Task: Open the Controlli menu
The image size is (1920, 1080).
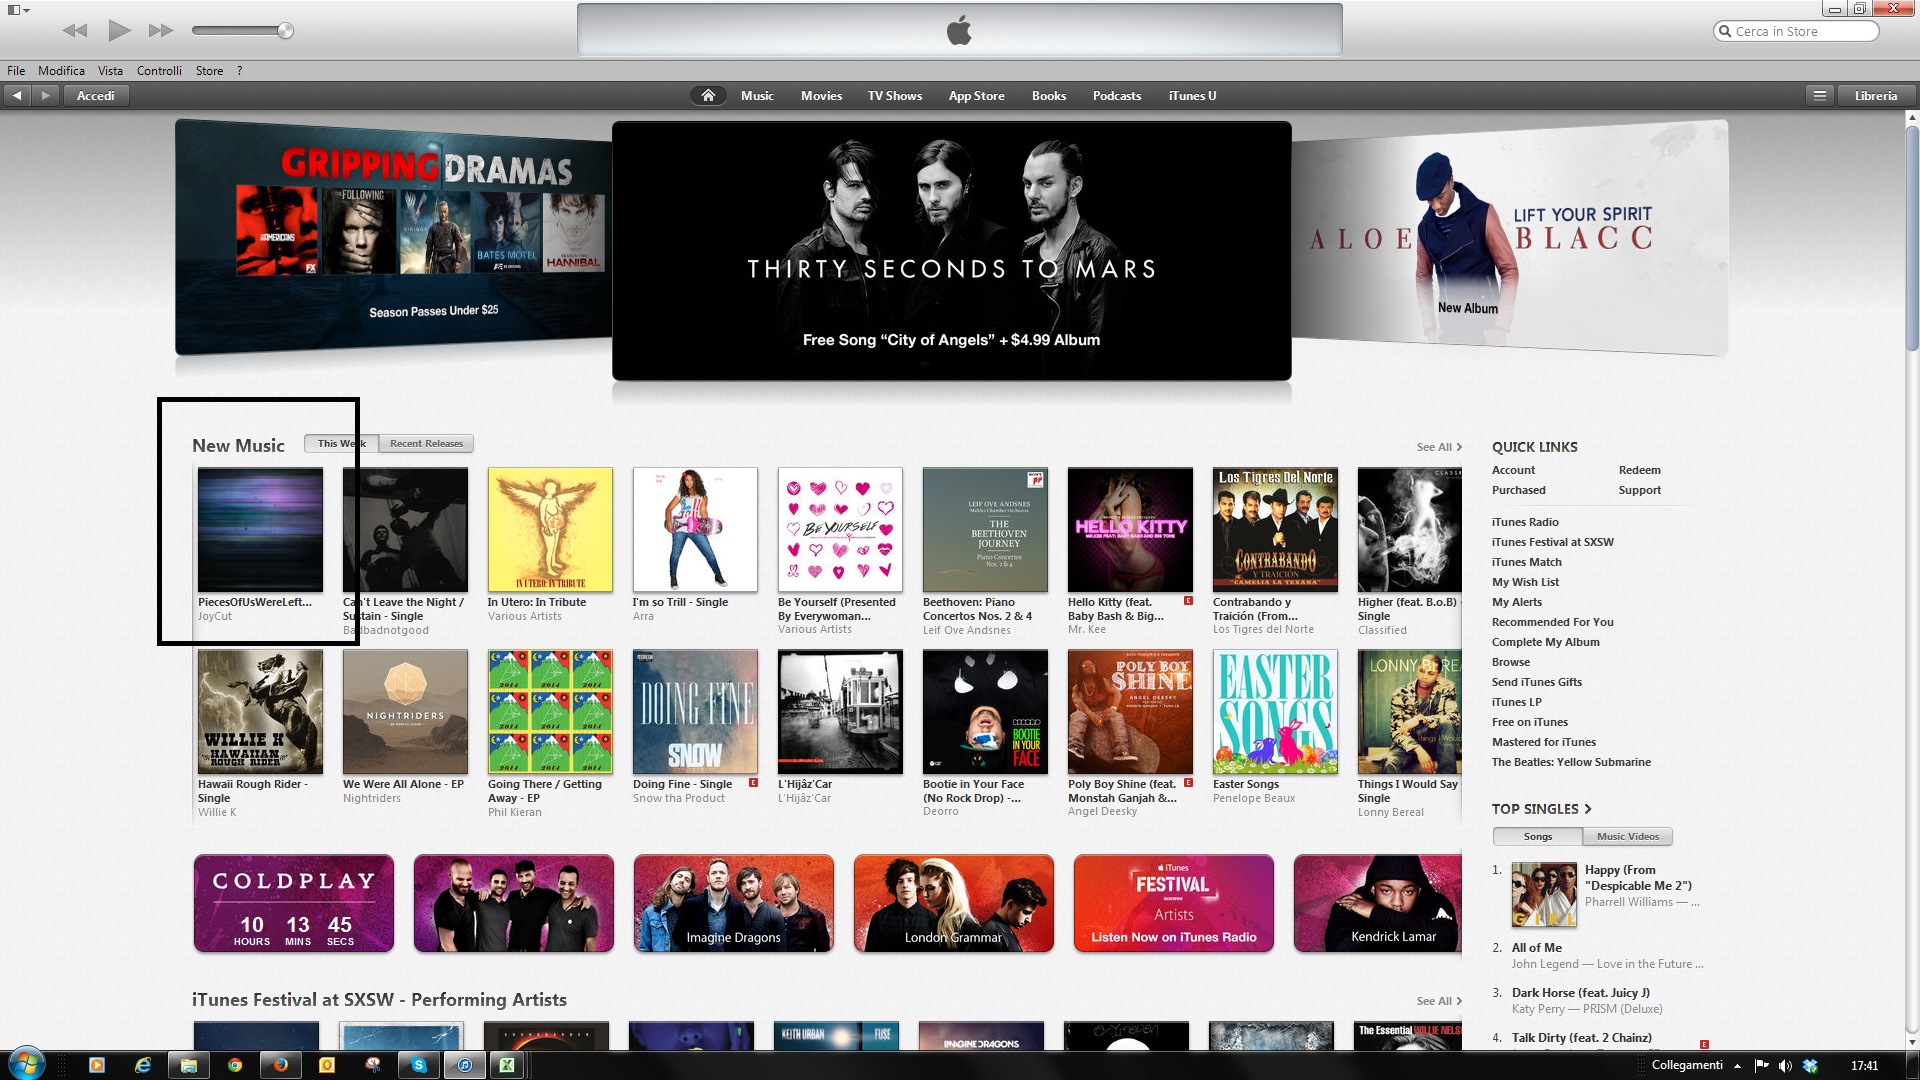Action: [x=159, y=71]
